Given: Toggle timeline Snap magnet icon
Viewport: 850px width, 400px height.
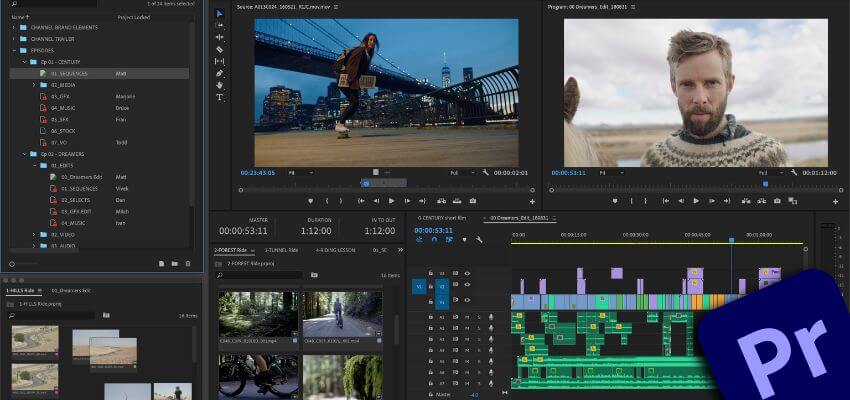Looking at the screenshot, I should click(x=434, y=240).
